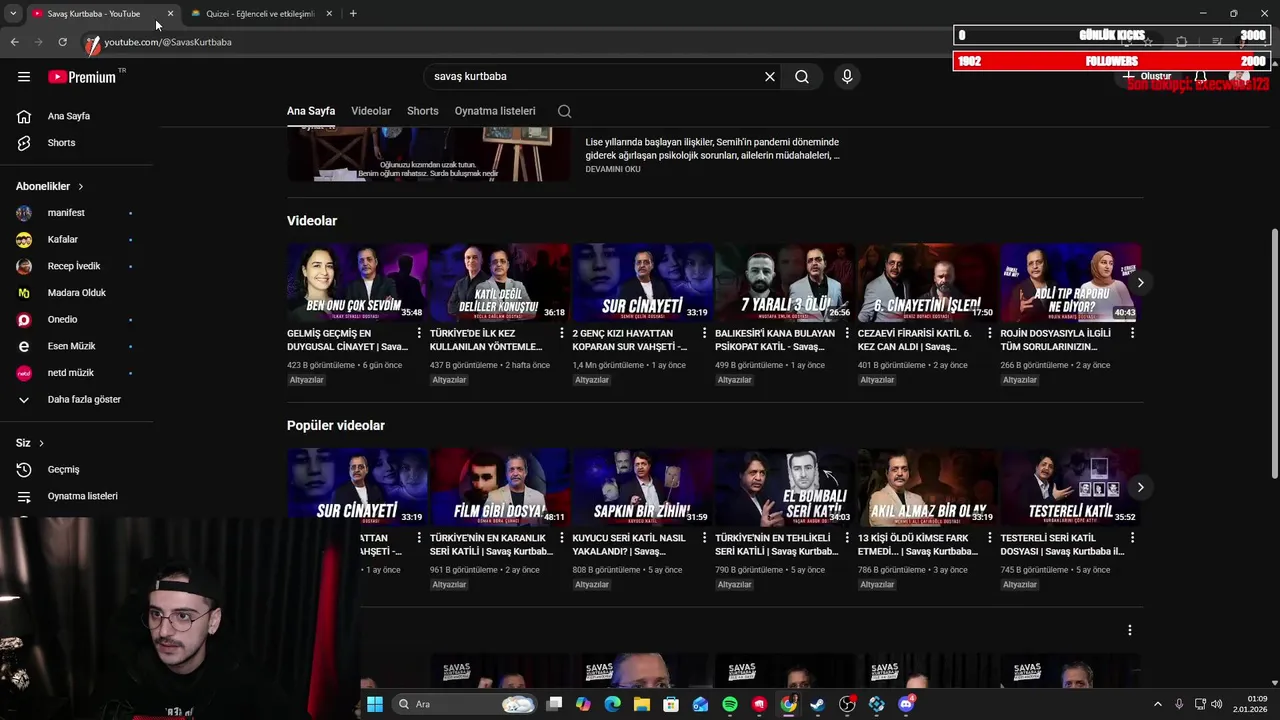Click the 7 YARALI 3 ÖLÜ thumbnail
The width and height of the screenshot is (1280, 720).
[x=784, y=283]
